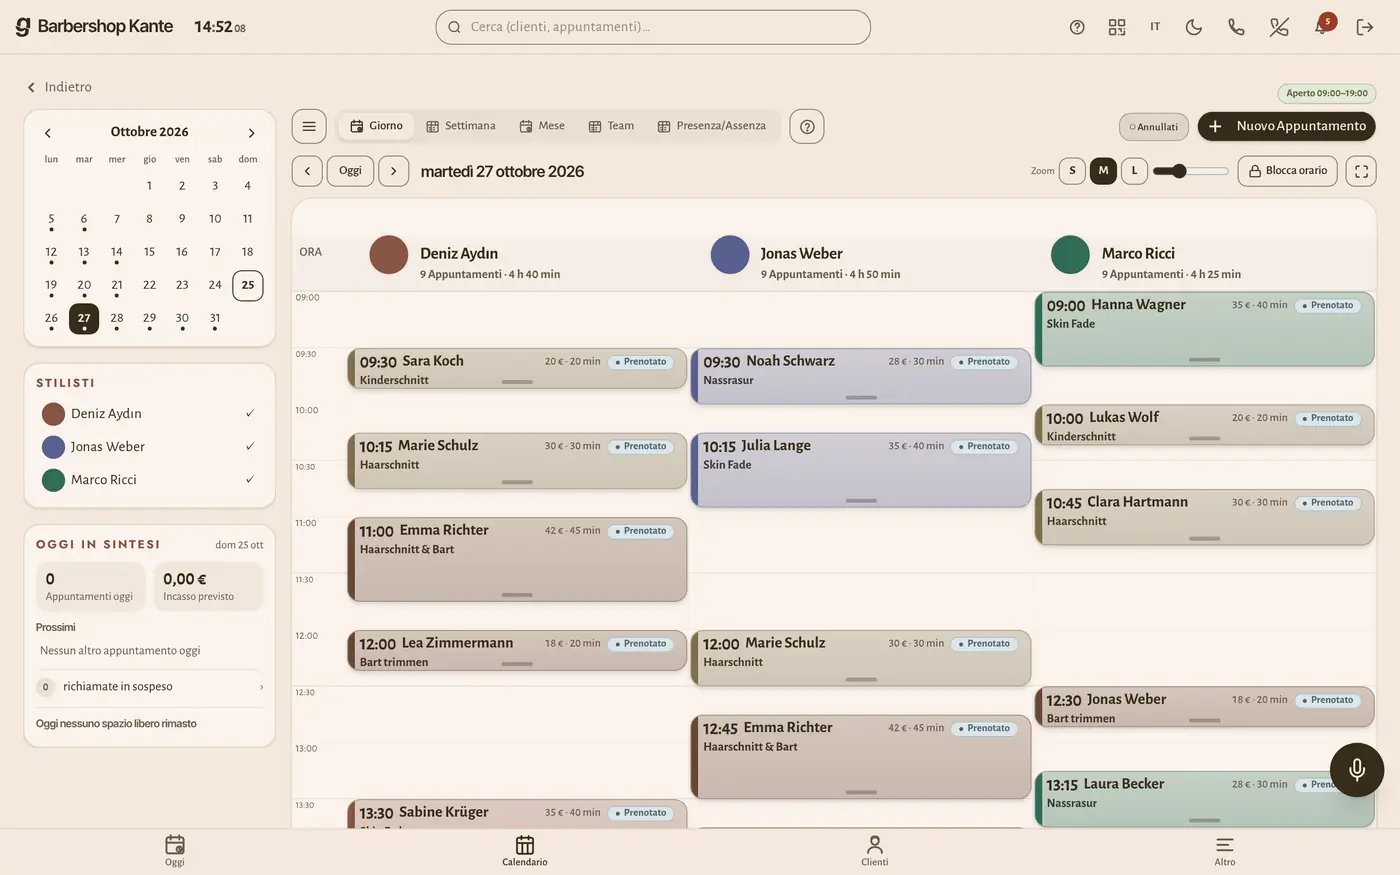1400x875 pixels.
Task: Open the missed calls icon
Action: pyautogui.click(x=1279, y=27)
